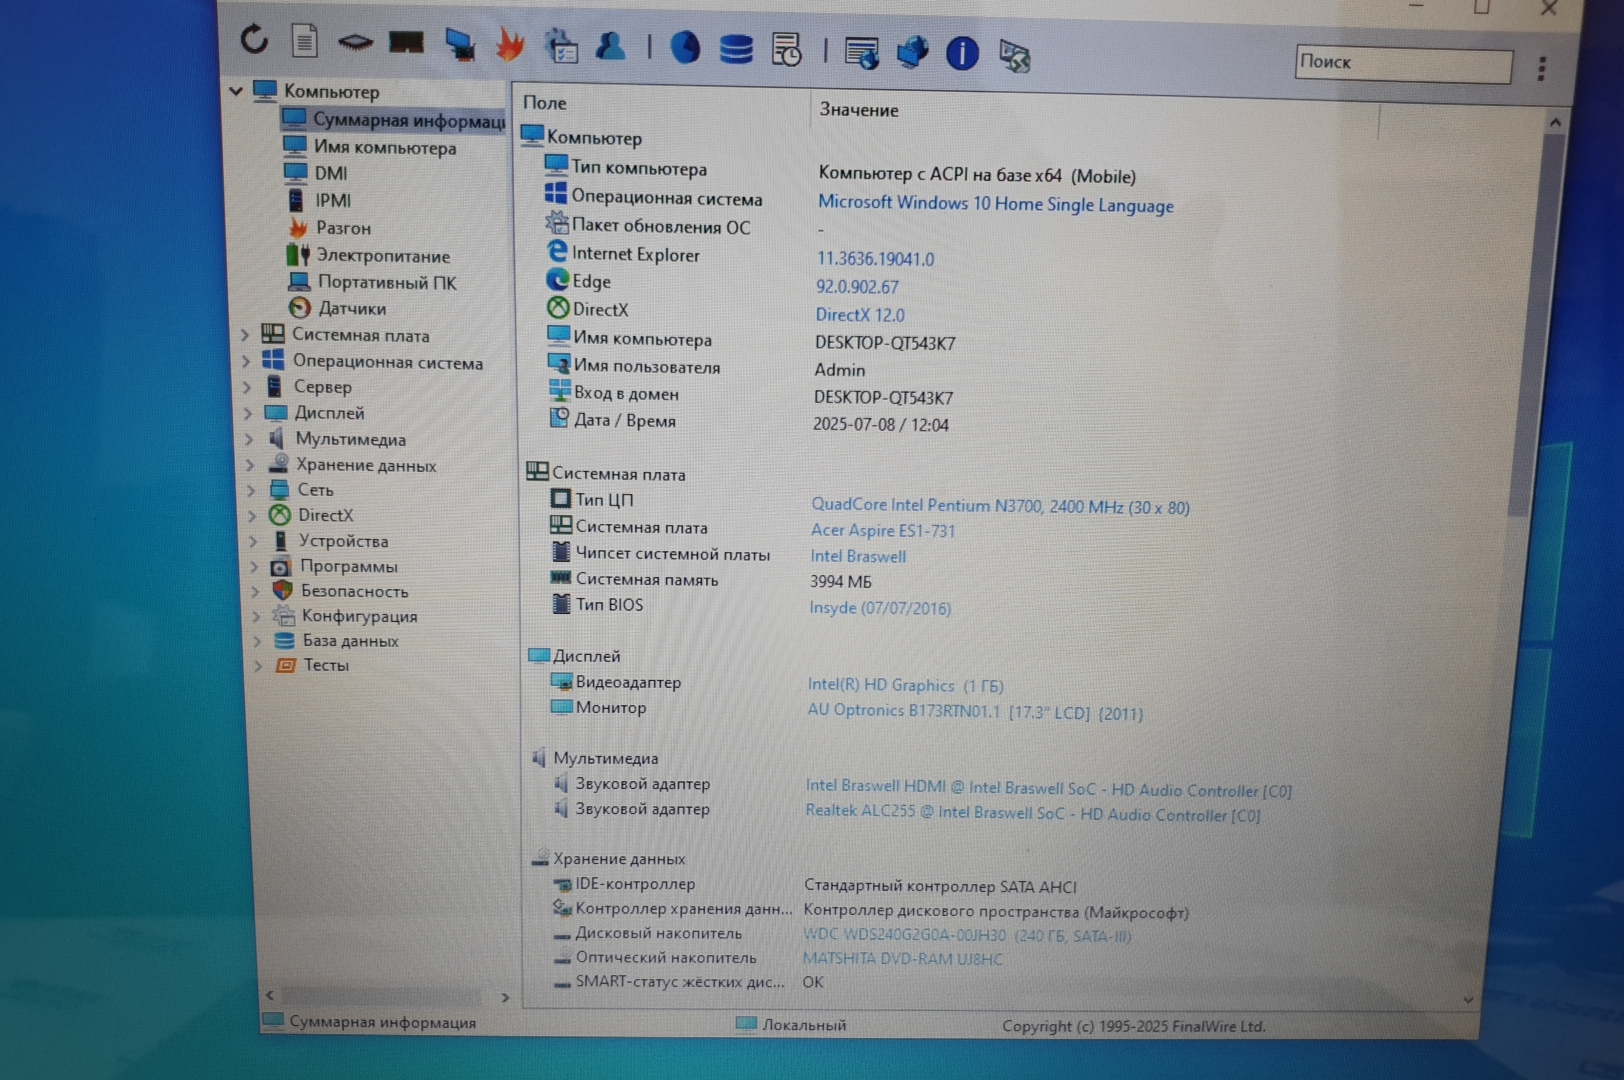Click the remote connection icon in toolbar
1624x1080 pixels.
click(1014, 55)
